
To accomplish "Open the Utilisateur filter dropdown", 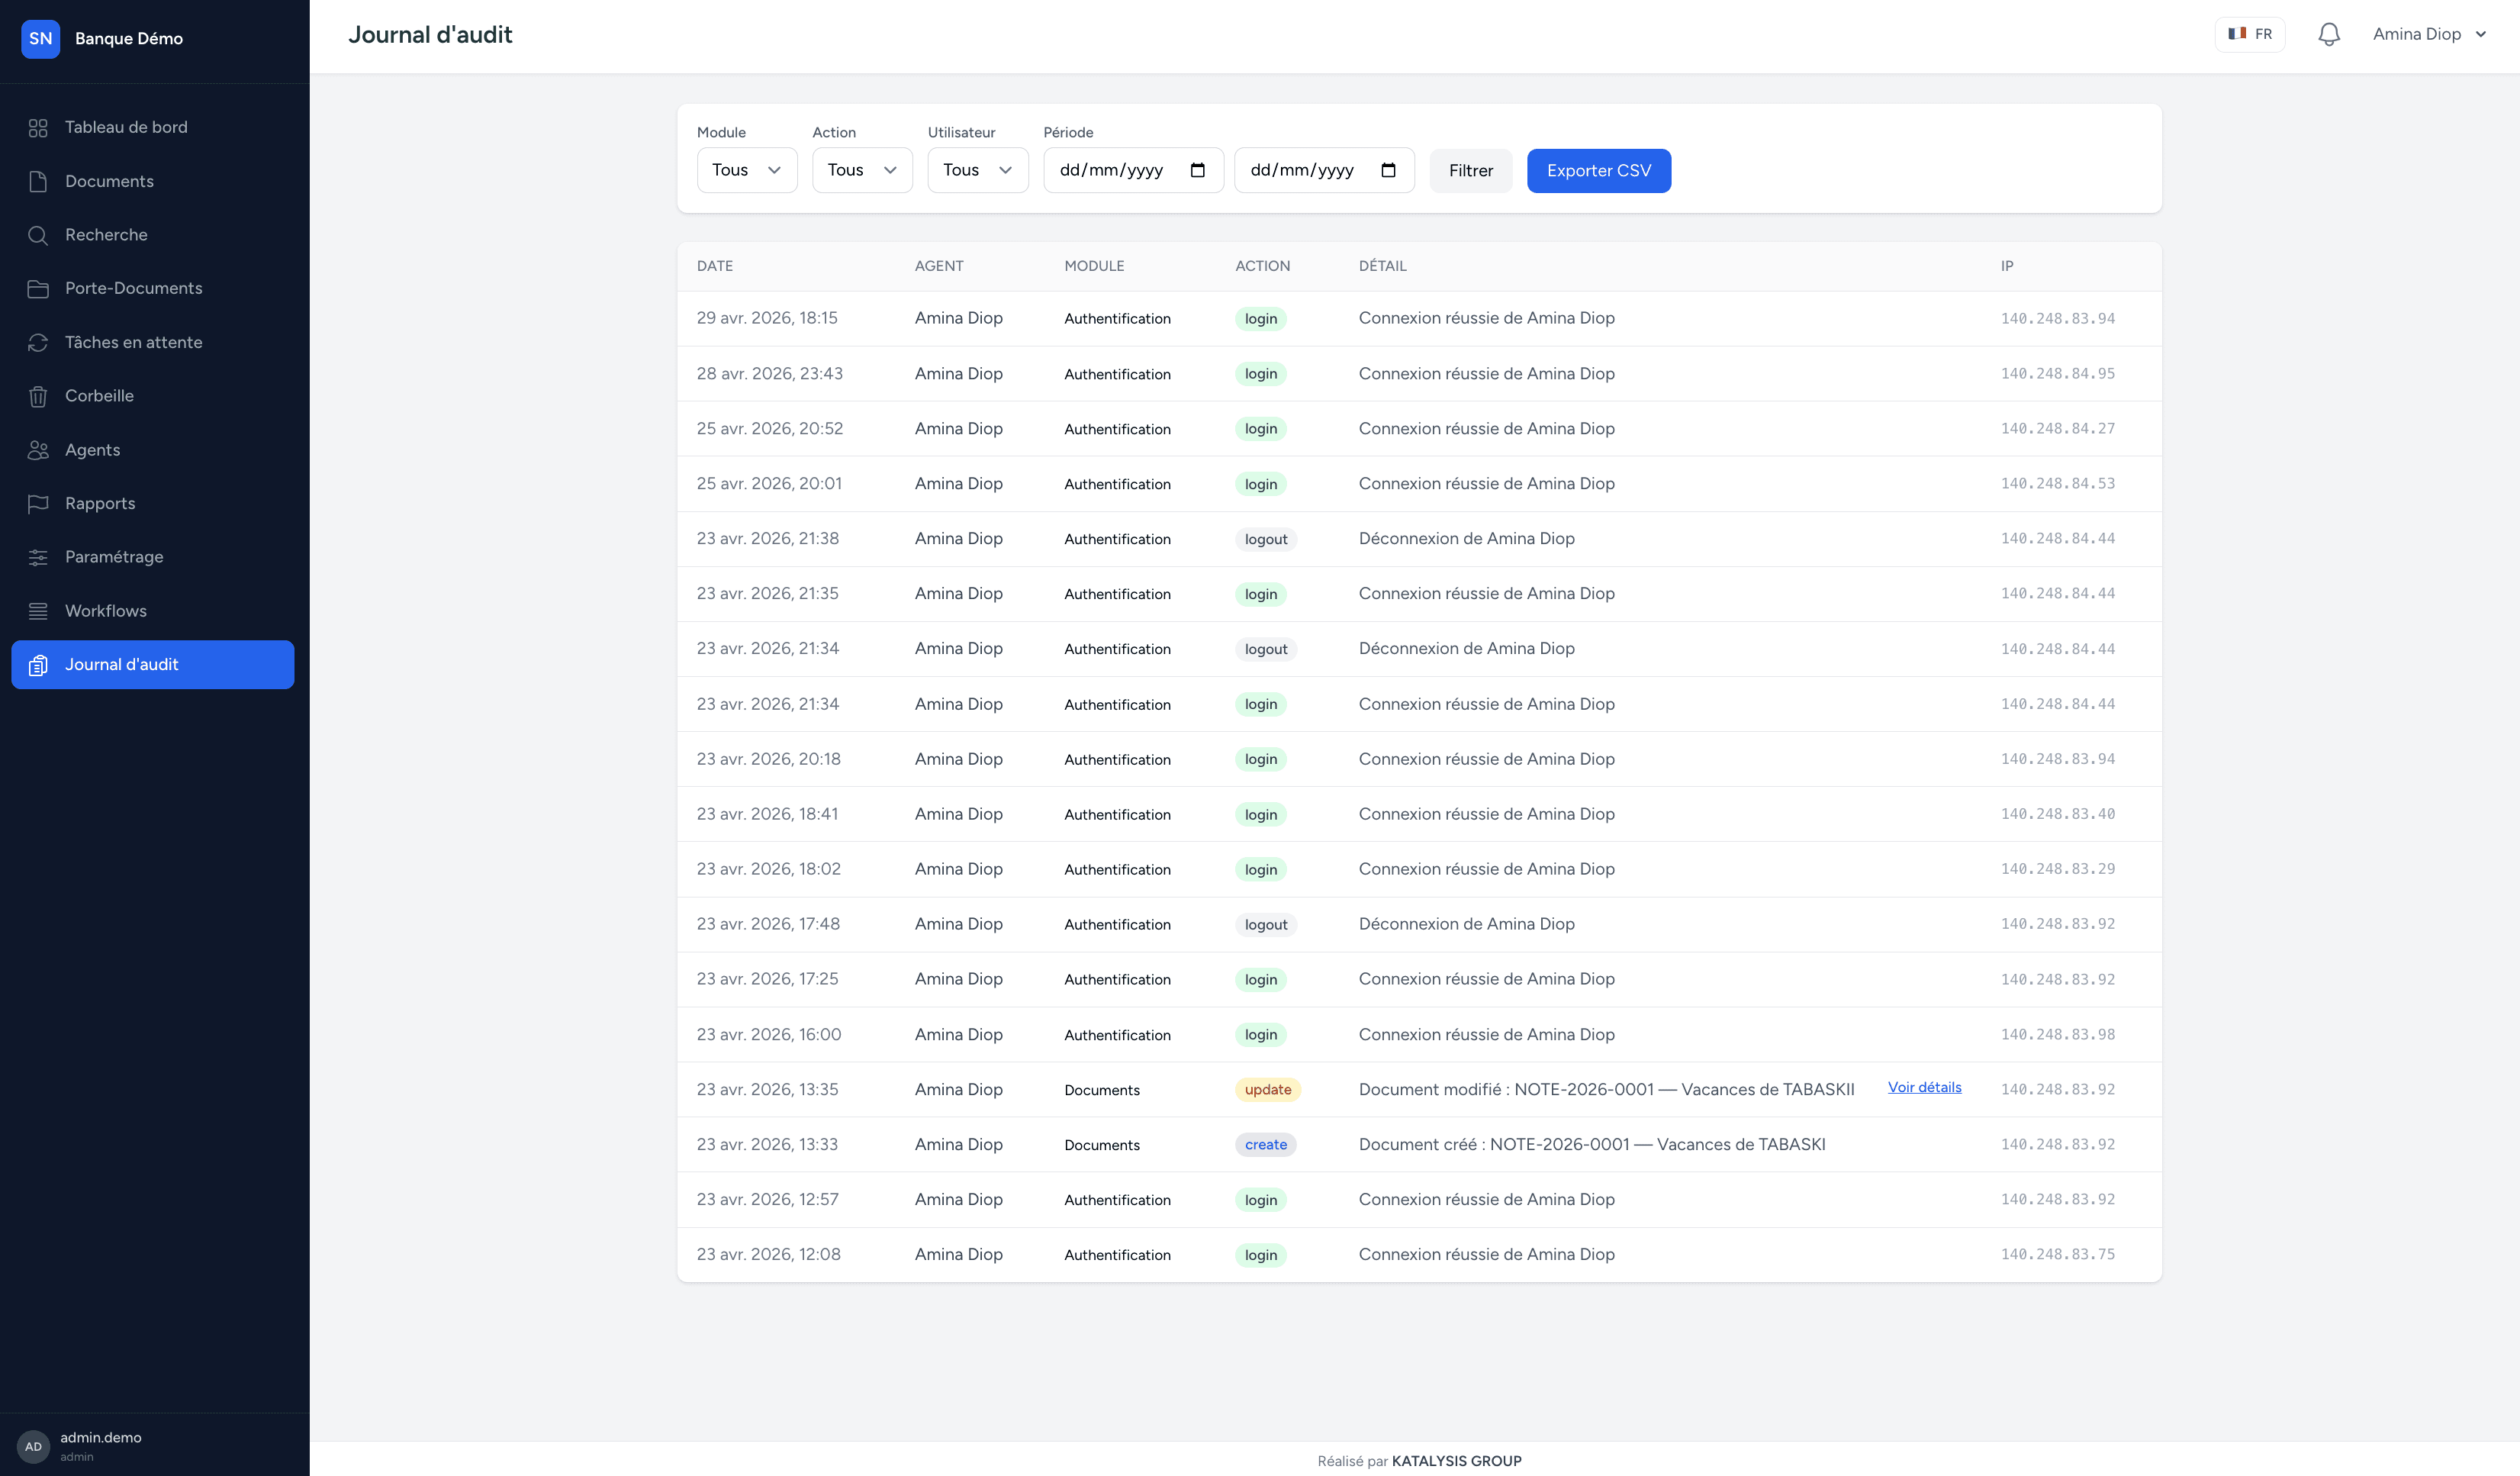I will (978, 170).
